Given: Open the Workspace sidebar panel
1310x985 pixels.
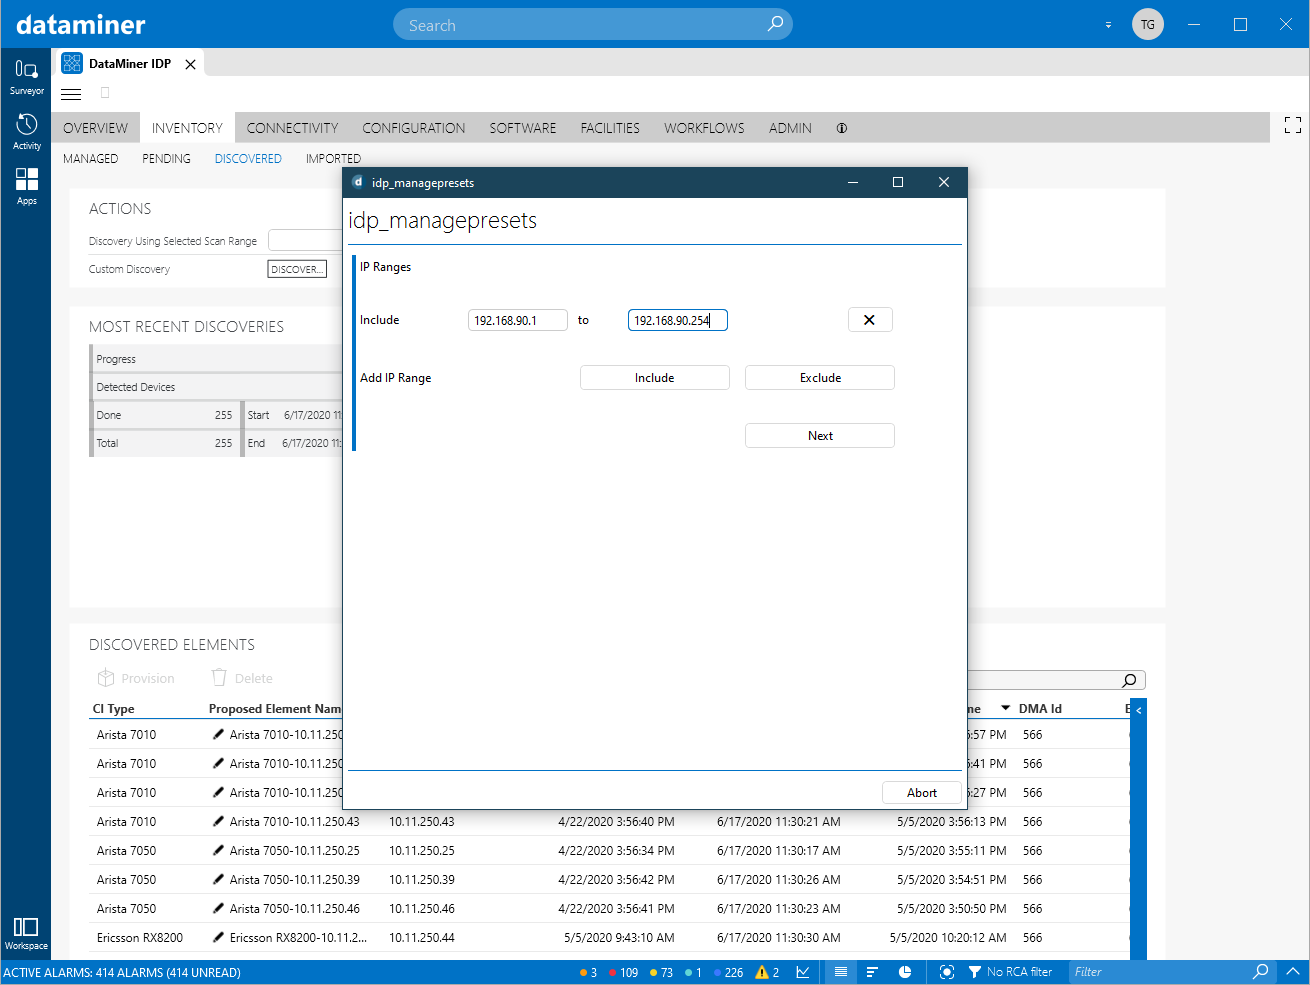Looking at the screenshot, I should [26, 933].
